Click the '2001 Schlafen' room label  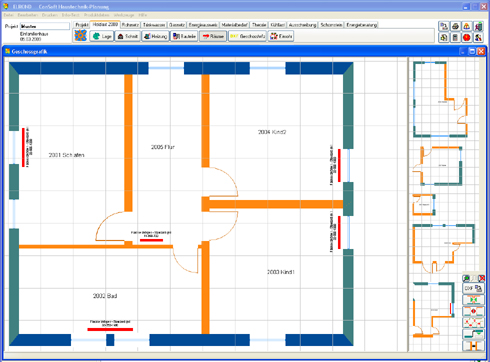coord(66,155)
